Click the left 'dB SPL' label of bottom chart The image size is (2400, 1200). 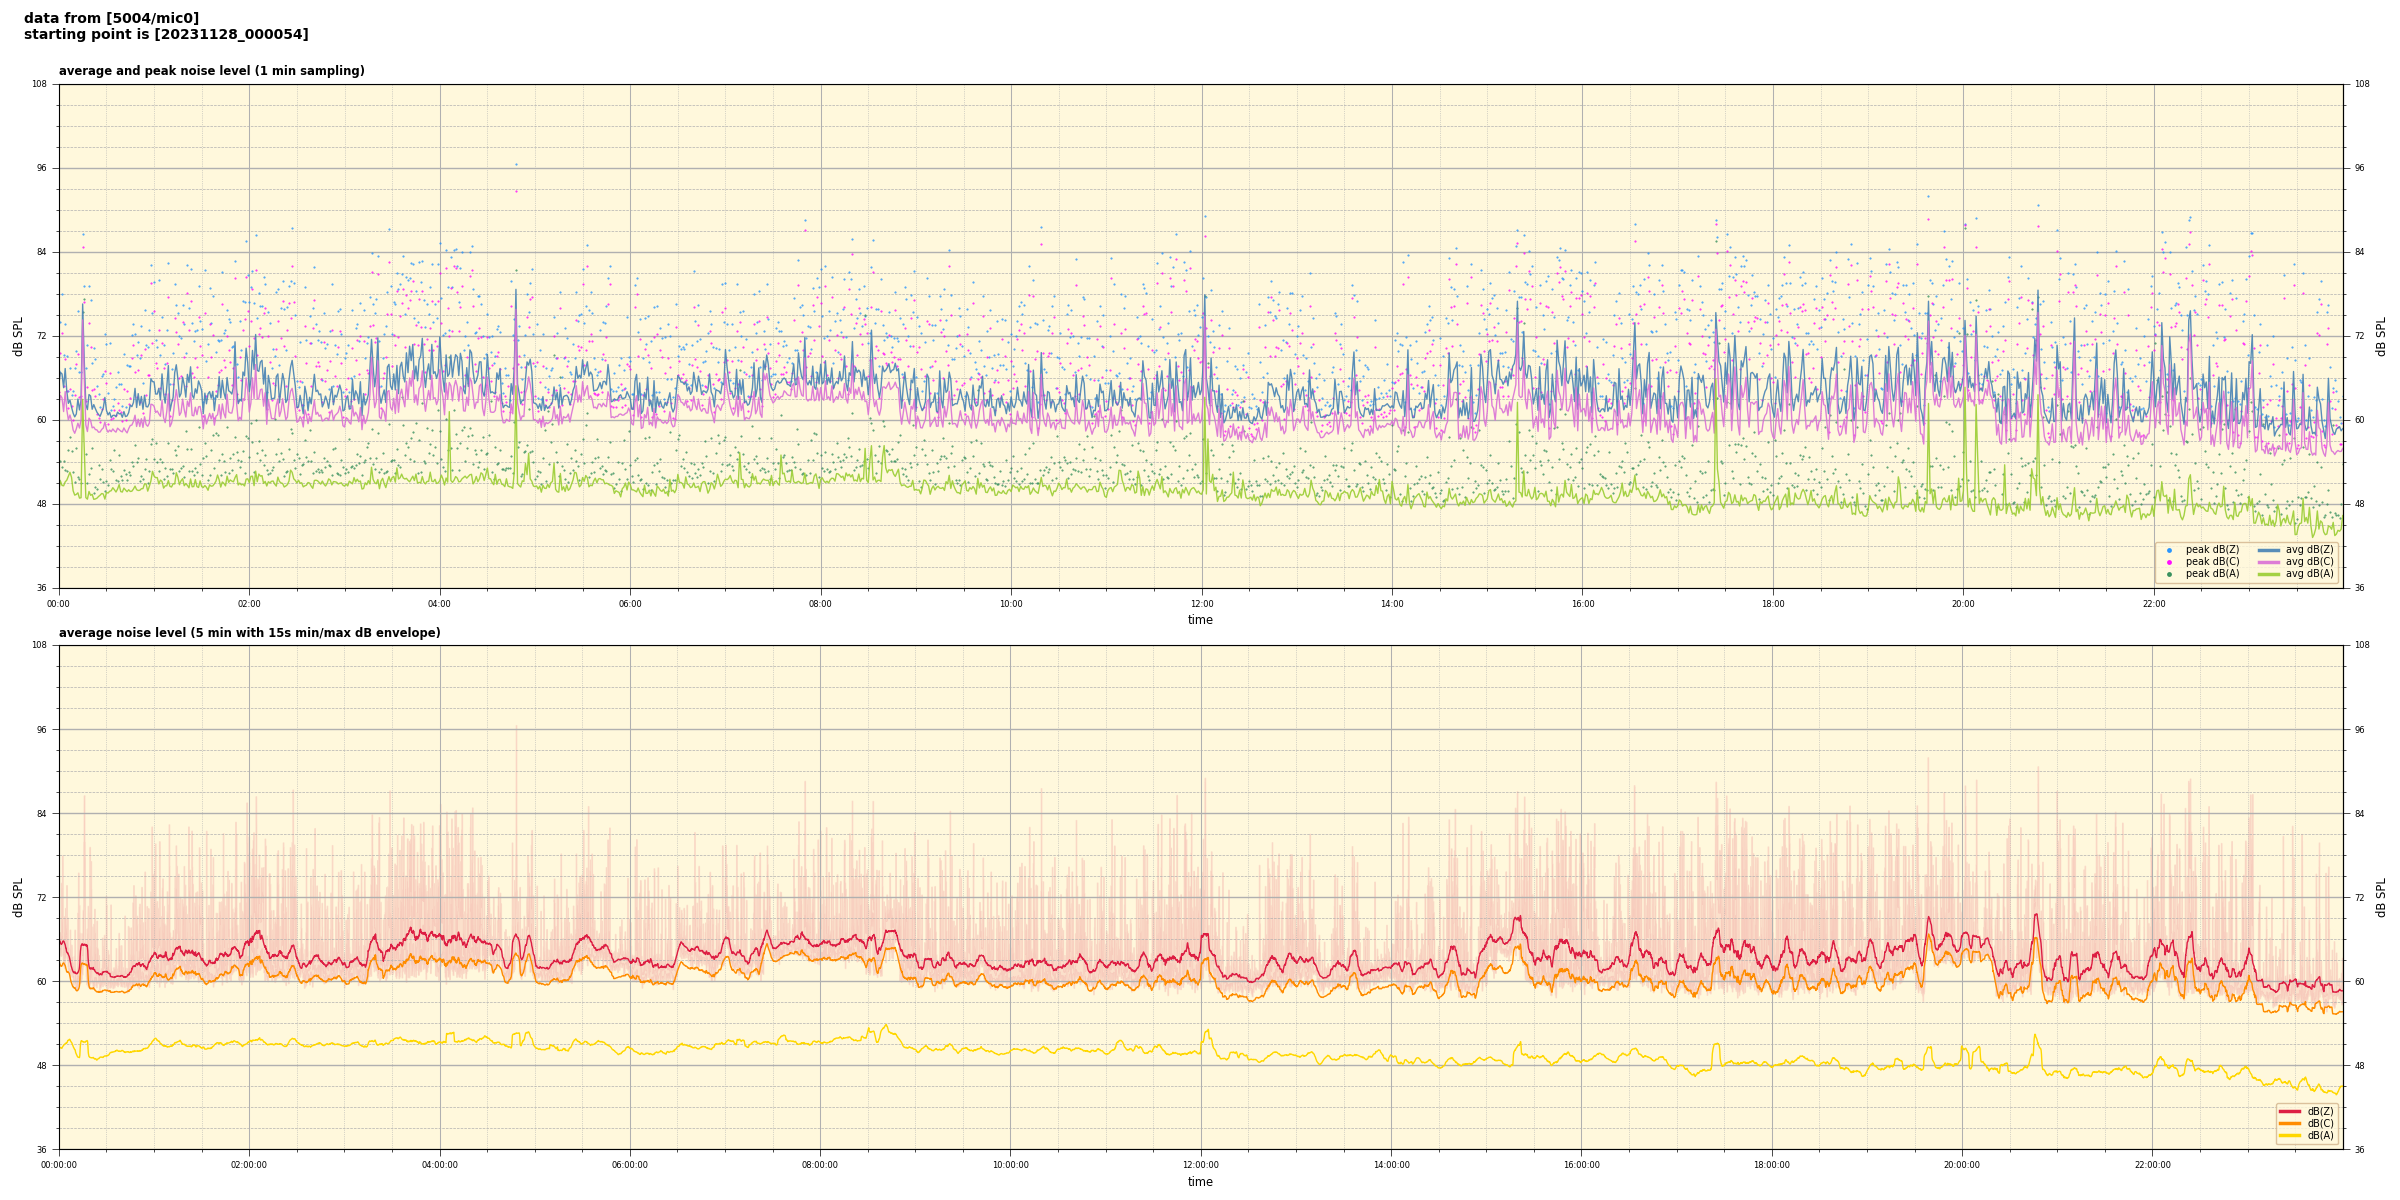(18, 897)
